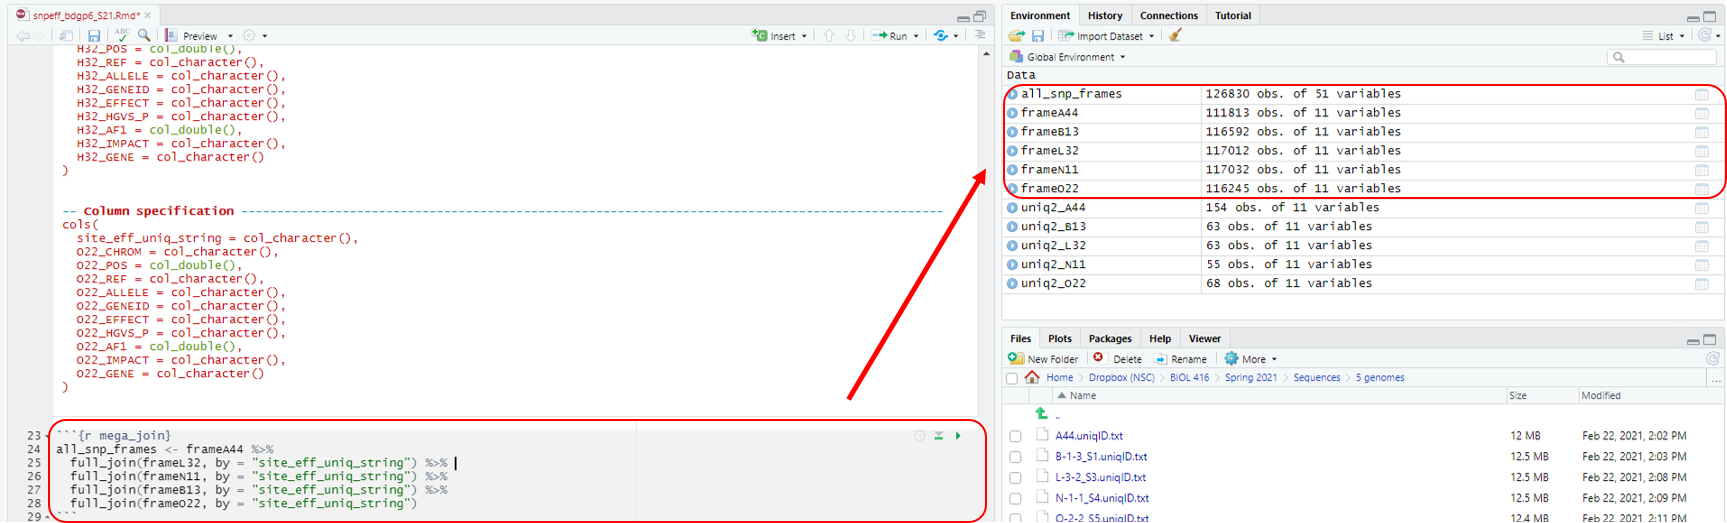Refresh the Files pane listing
The image size is (1727, 523).
click(1713, 359)
